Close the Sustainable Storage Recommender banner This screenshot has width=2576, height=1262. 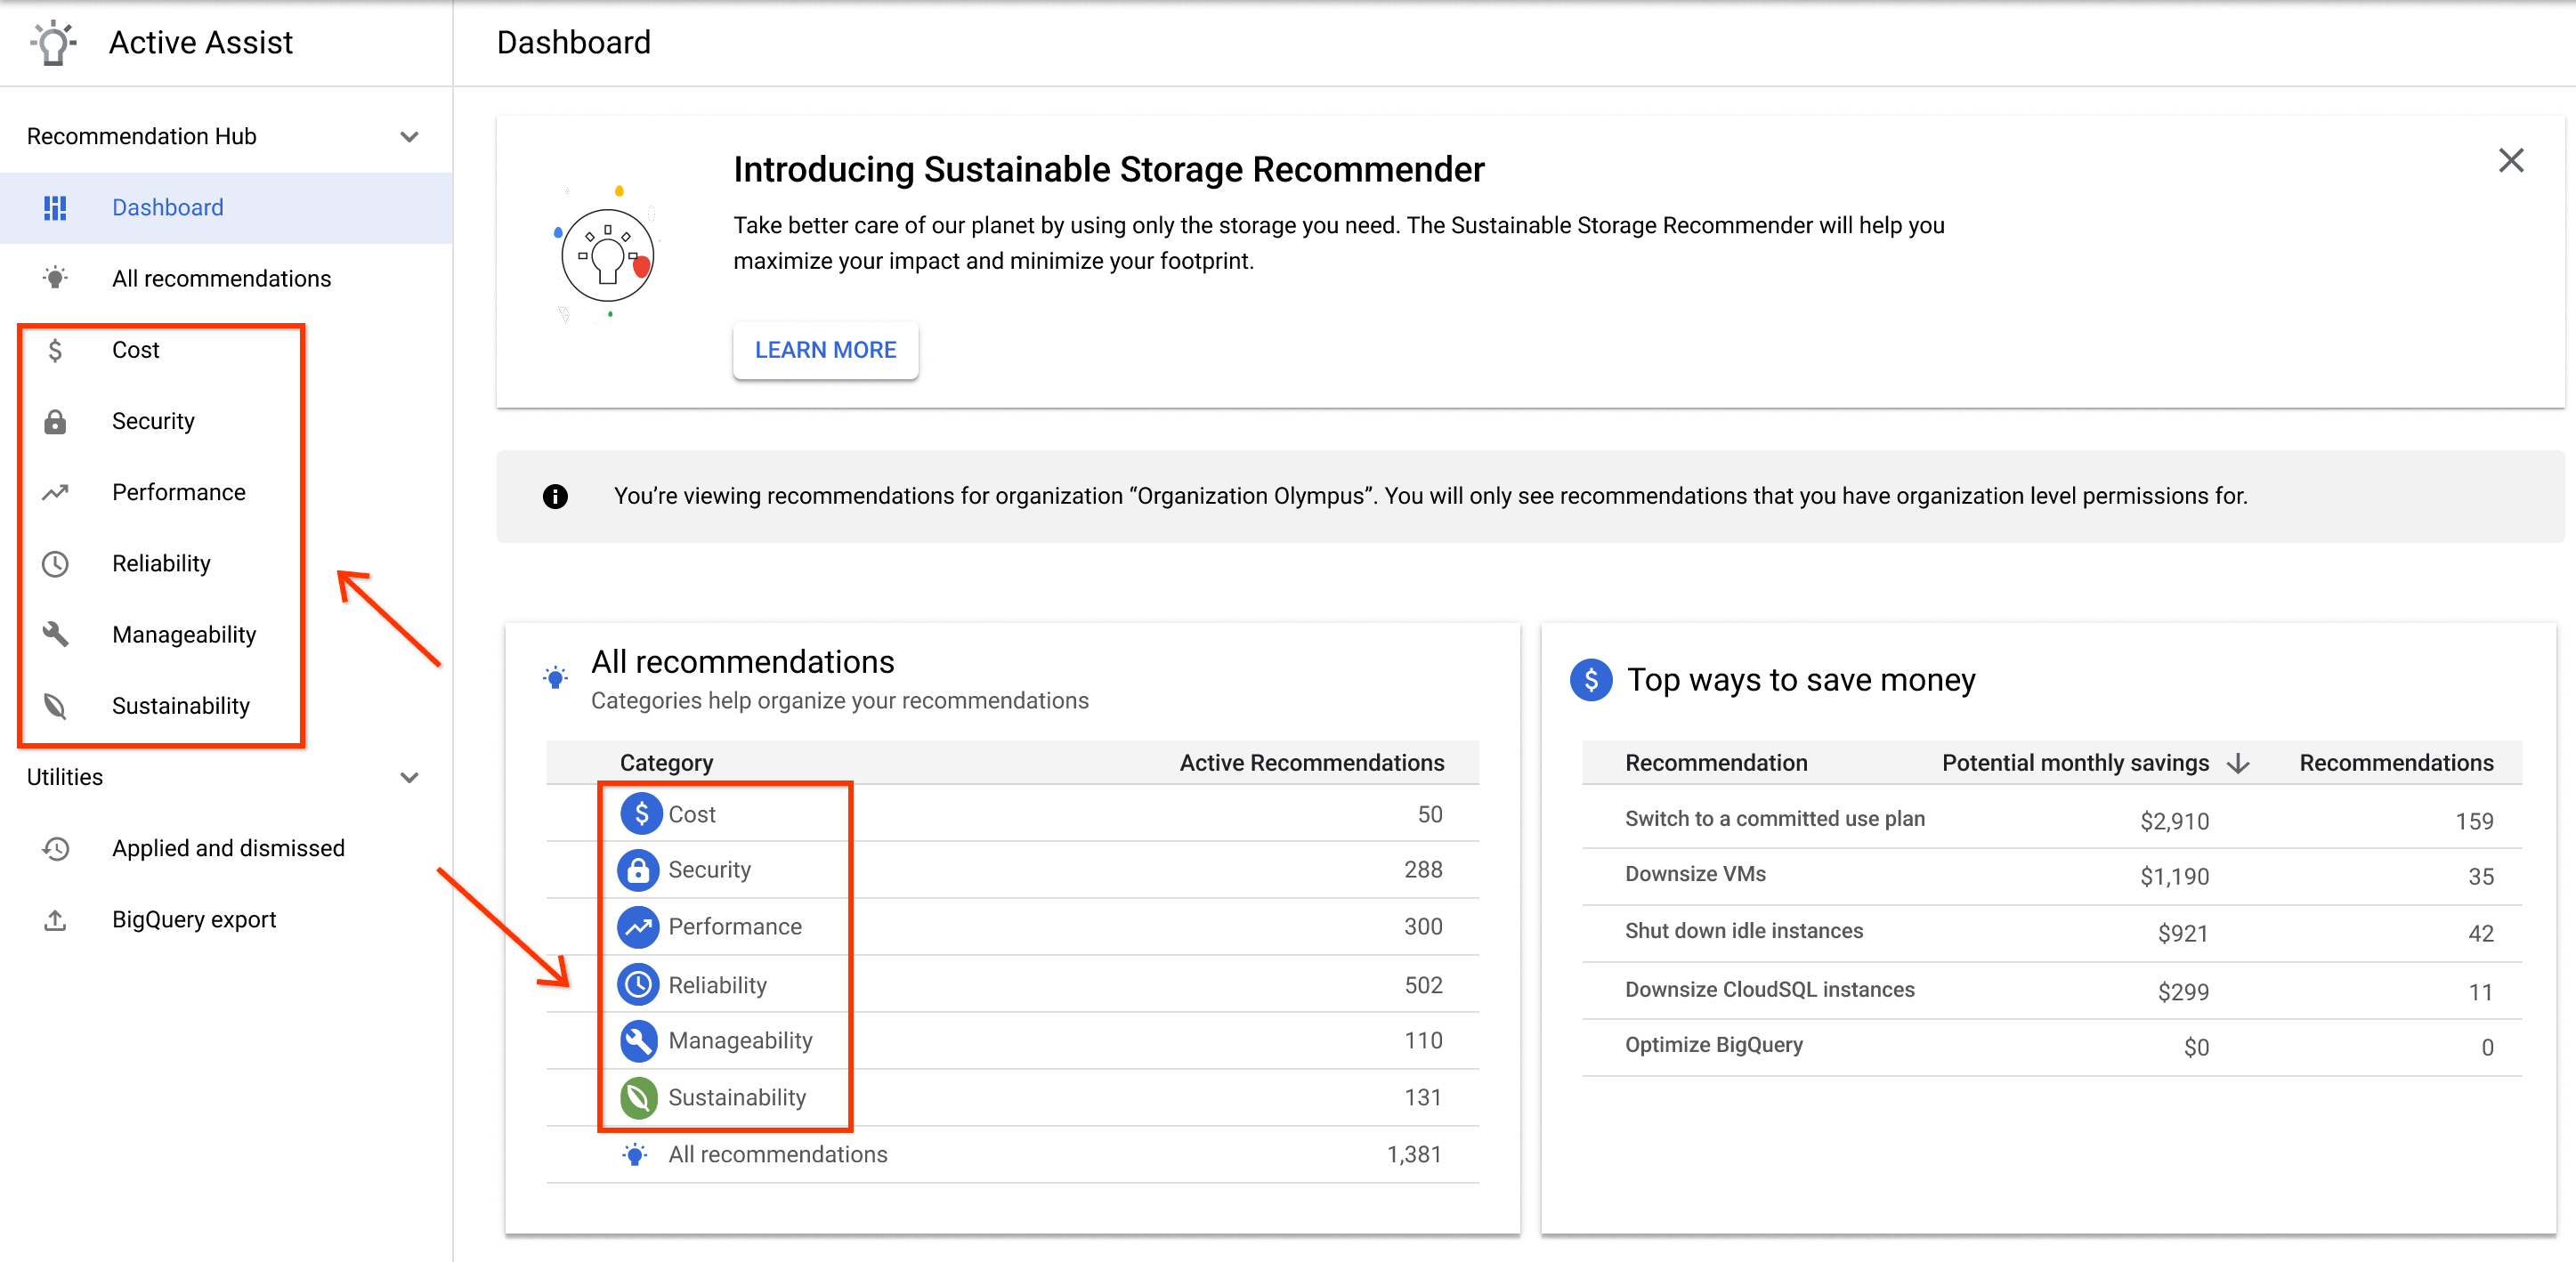click(2510, 159)
